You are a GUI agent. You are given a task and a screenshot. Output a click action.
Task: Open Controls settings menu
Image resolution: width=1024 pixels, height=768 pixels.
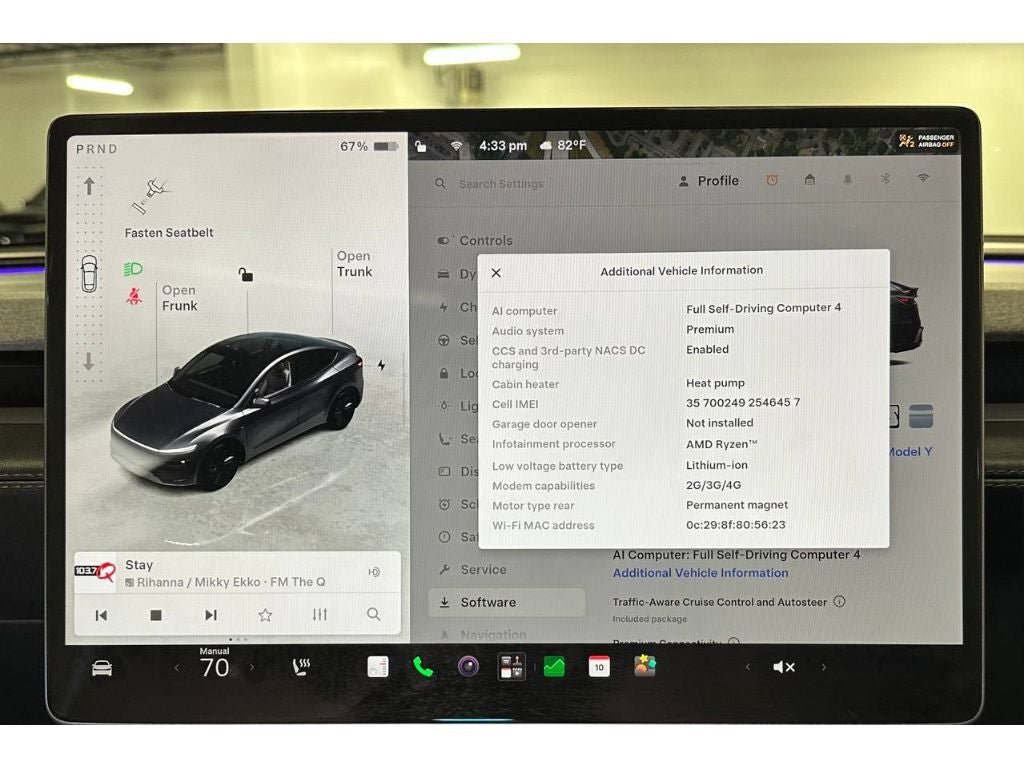tap(475, 240)
